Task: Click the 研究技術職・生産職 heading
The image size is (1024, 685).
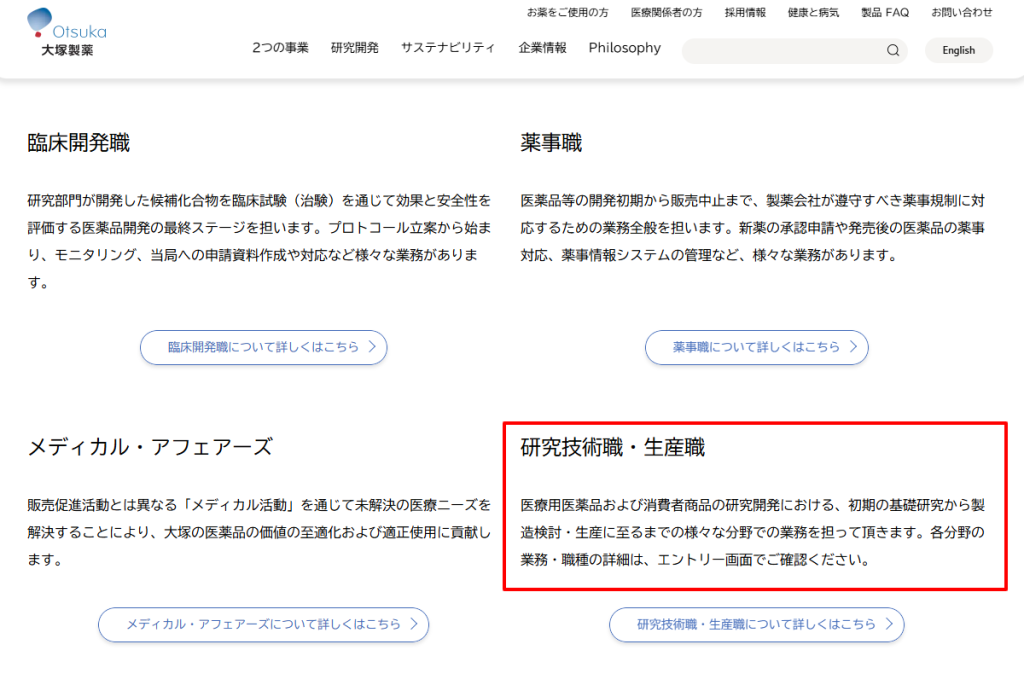Action: click(x=613, y=447)
